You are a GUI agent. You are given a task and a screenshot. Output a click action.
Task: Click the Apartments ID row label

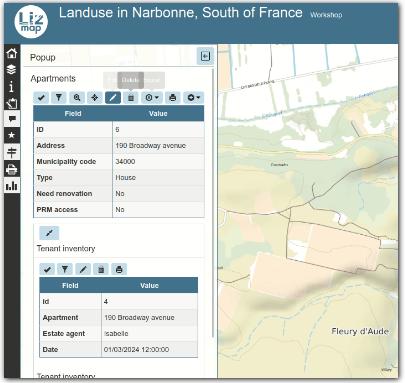40,130
